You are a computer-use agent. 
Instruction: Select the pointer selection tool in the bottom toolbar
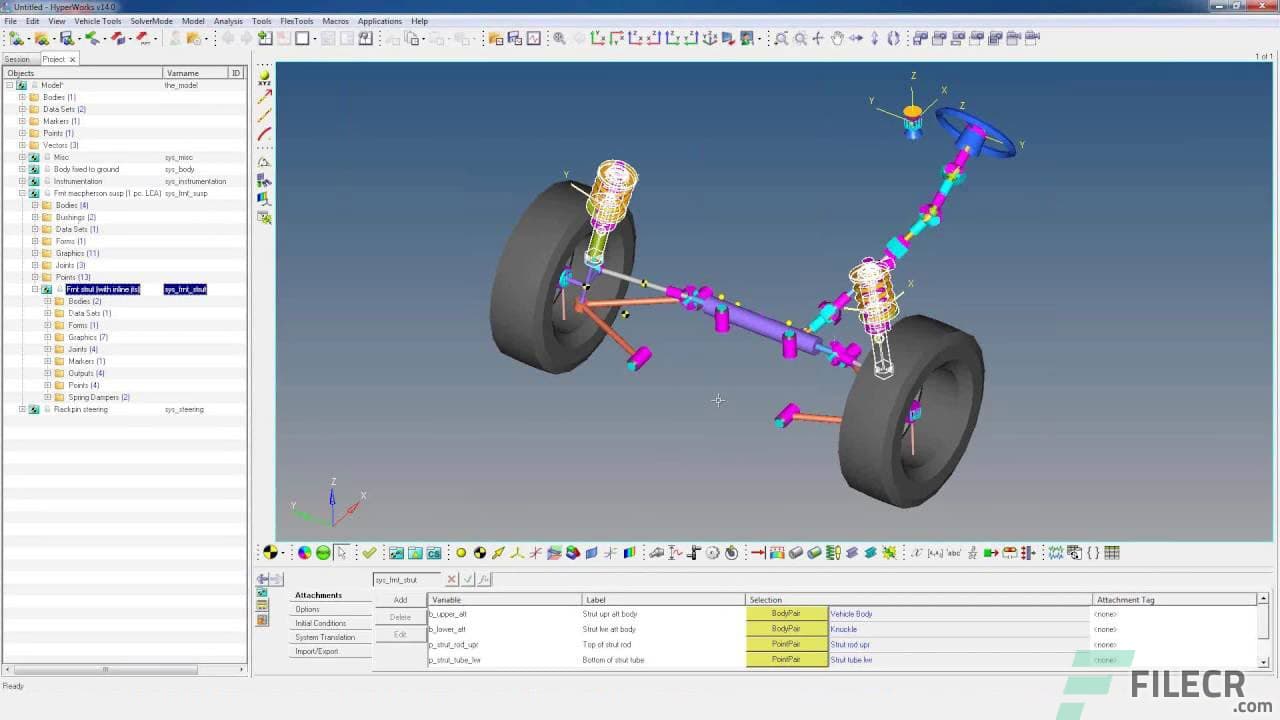coord(340,551)
